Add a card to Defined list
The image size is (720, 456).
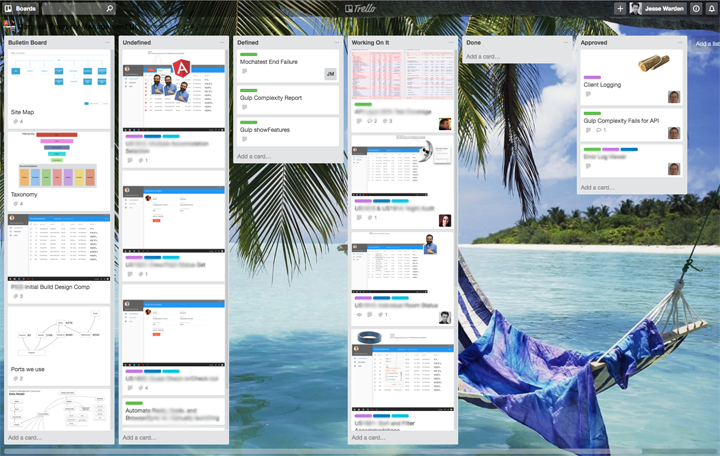(x=254, y=157)
